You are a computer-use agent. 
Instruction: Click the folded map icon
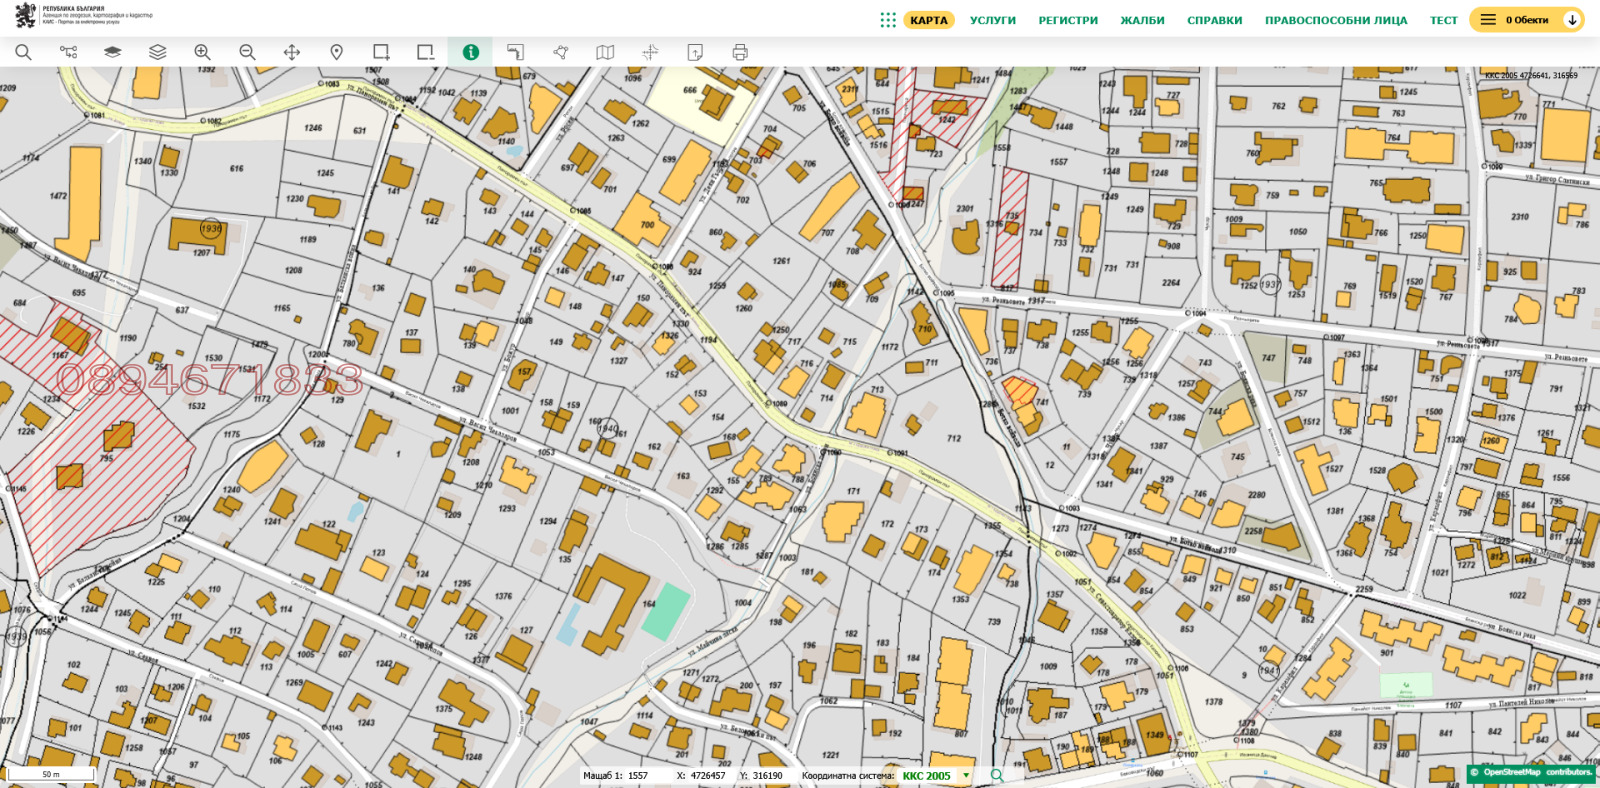click(x=605, y=52)
